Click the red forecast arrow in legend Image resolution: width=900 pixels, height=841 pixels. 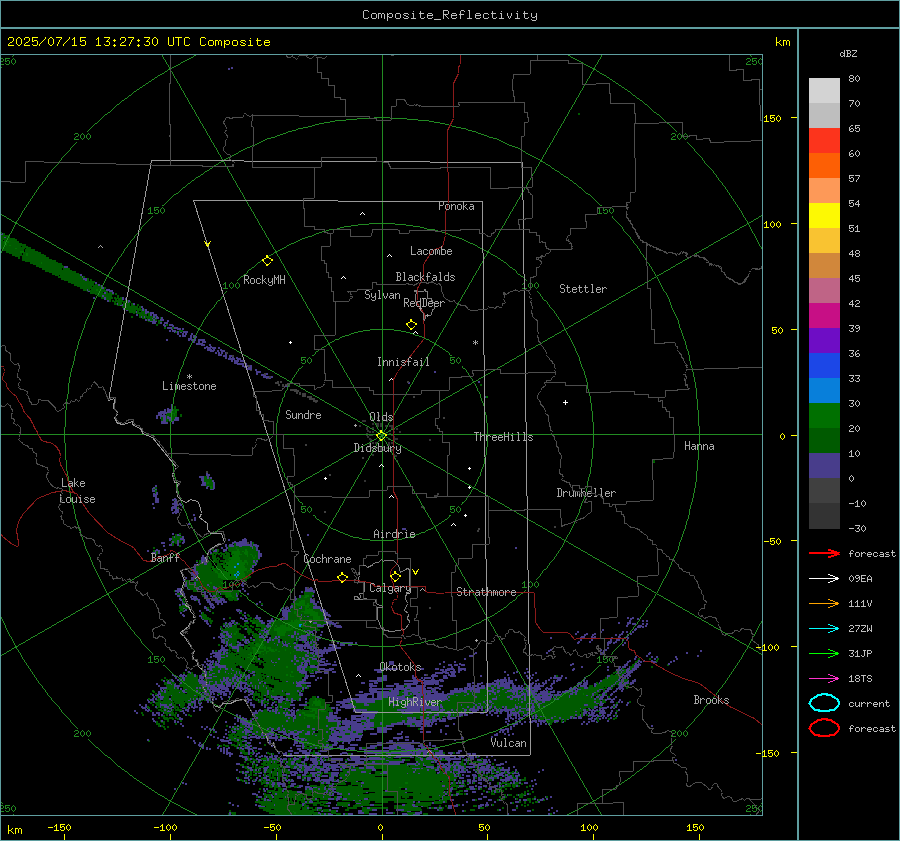click(824, 553)
